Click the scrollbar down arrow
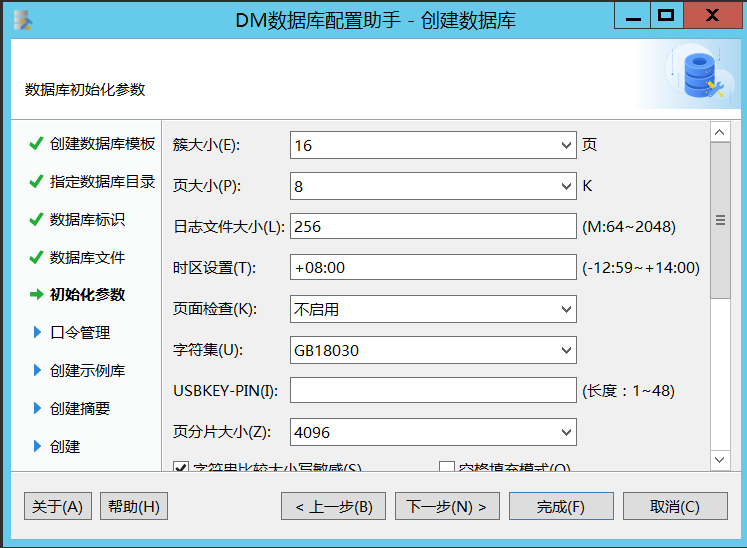The height and width of the screenshot is (548, 747). [720, 460]
